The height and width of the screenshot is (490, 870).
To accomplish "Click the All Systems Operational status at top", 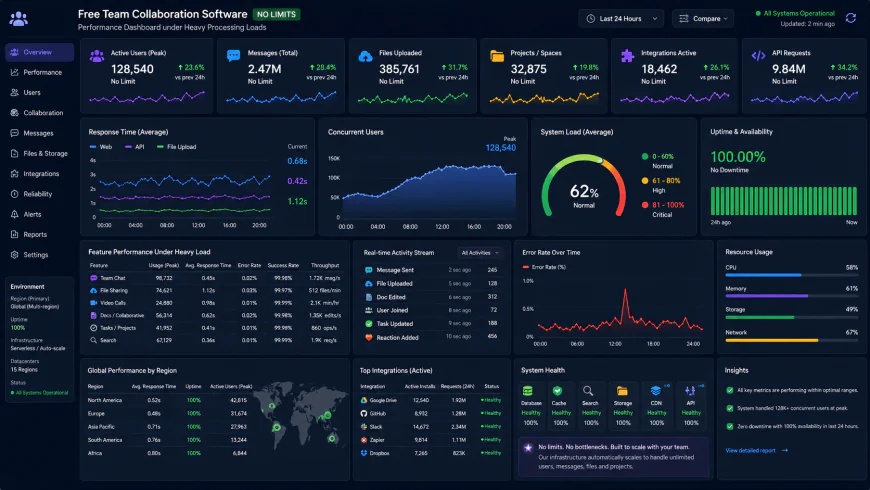I will [x=795, y=13].
